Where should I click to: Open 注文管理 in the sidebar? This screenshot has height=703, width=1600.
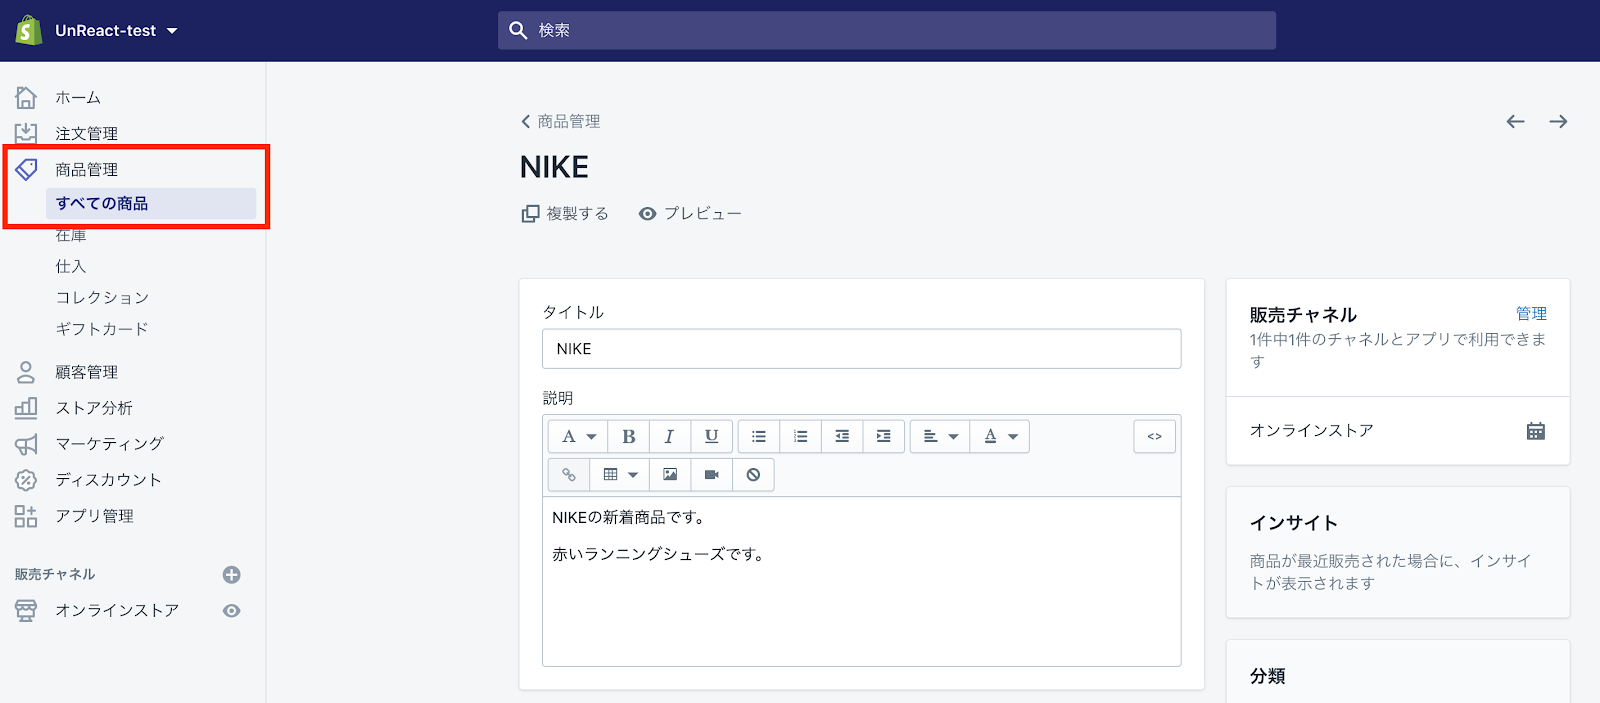click(86, 133)
